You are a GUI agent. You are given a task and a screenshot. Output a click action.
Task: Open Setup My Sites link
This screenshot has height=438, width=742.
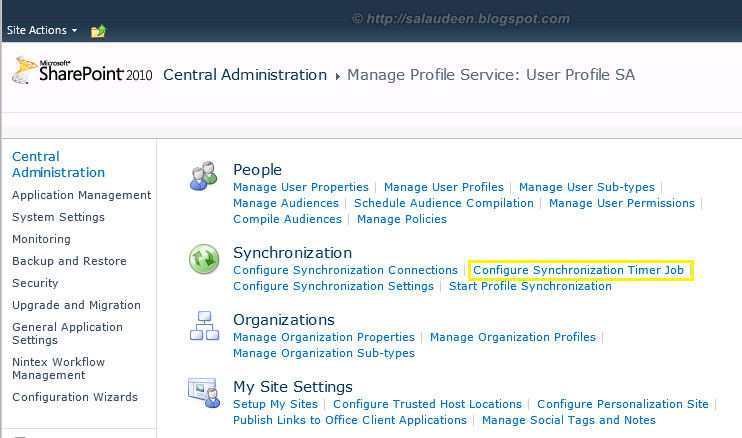[275, 404]
